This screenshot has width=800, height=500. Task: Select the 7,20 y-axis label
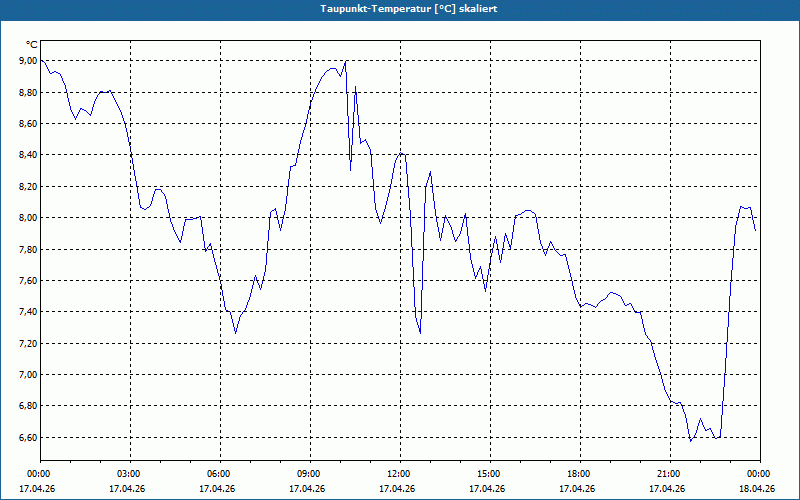click(29, 343)
